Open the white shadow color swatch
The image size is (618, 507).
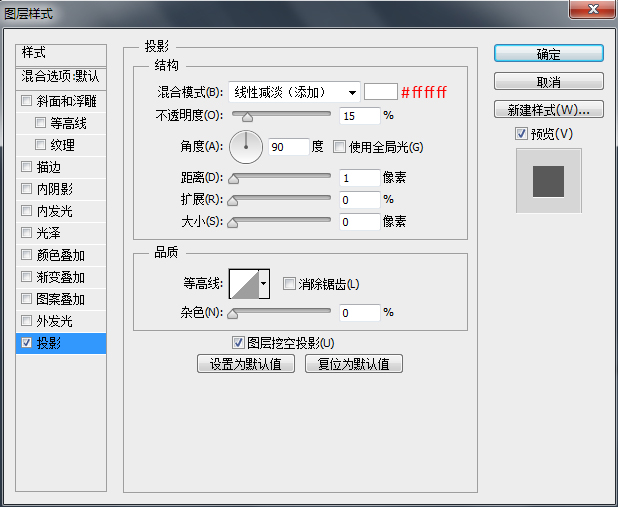pyautogui.click(x=380, y=92)
